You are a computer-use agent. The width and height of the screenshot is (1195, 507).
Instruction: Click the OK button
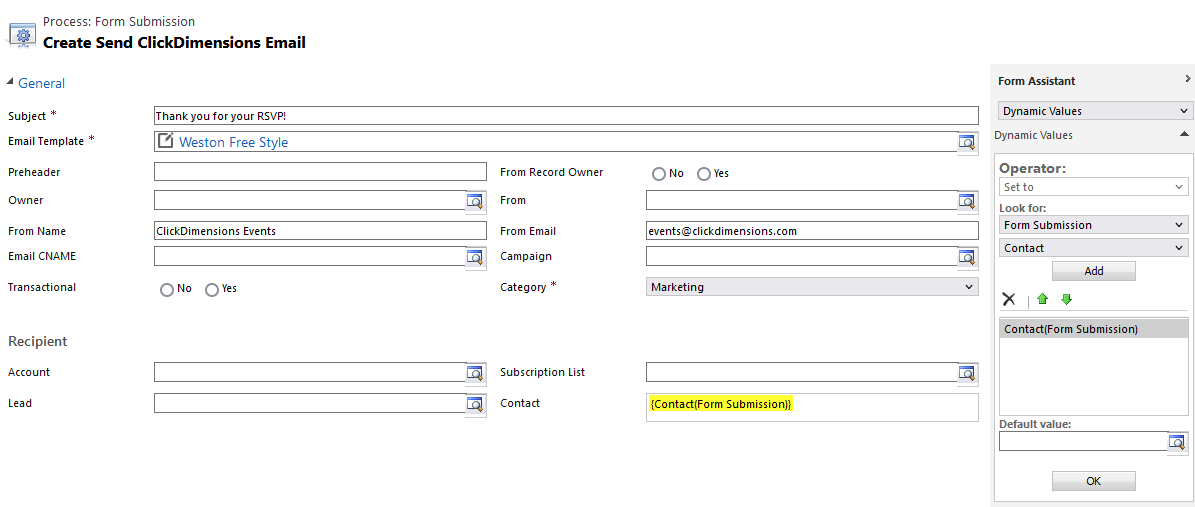[1094, 481]
